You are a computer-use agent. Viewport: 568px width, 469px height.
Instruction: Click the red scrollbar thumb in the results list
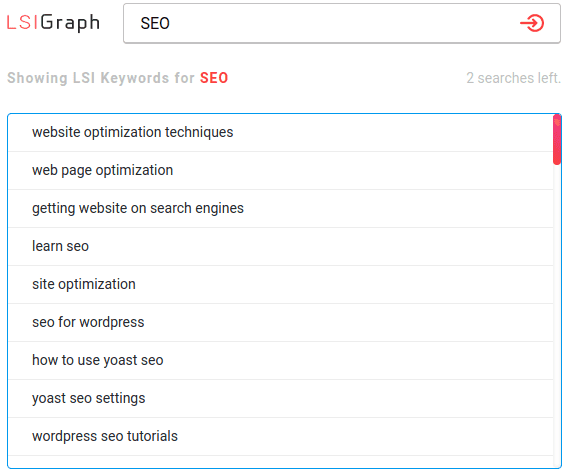tap(557, 139)
